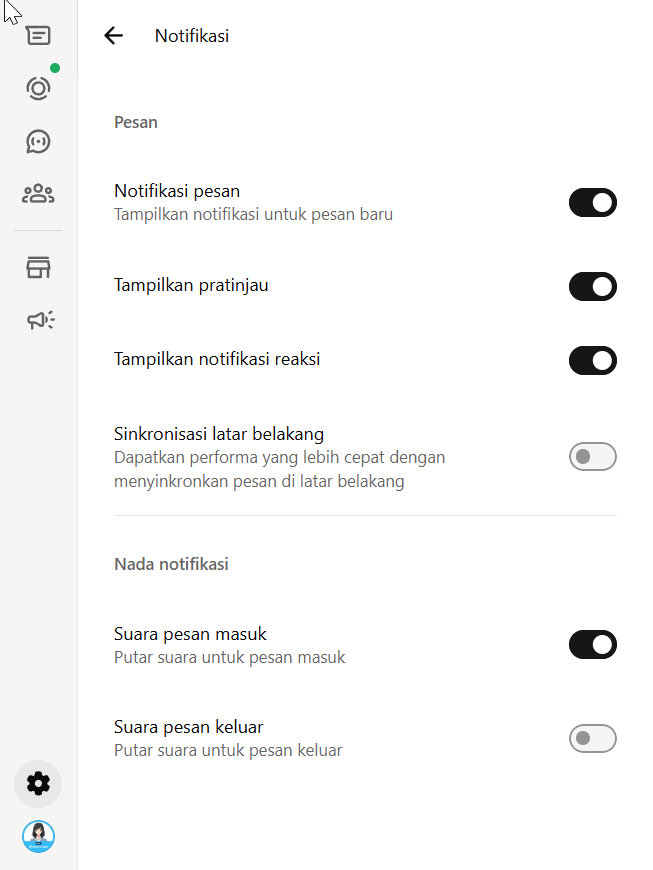Turn off the Tampilkan pratinjau switch

click(x=593, y=287)
